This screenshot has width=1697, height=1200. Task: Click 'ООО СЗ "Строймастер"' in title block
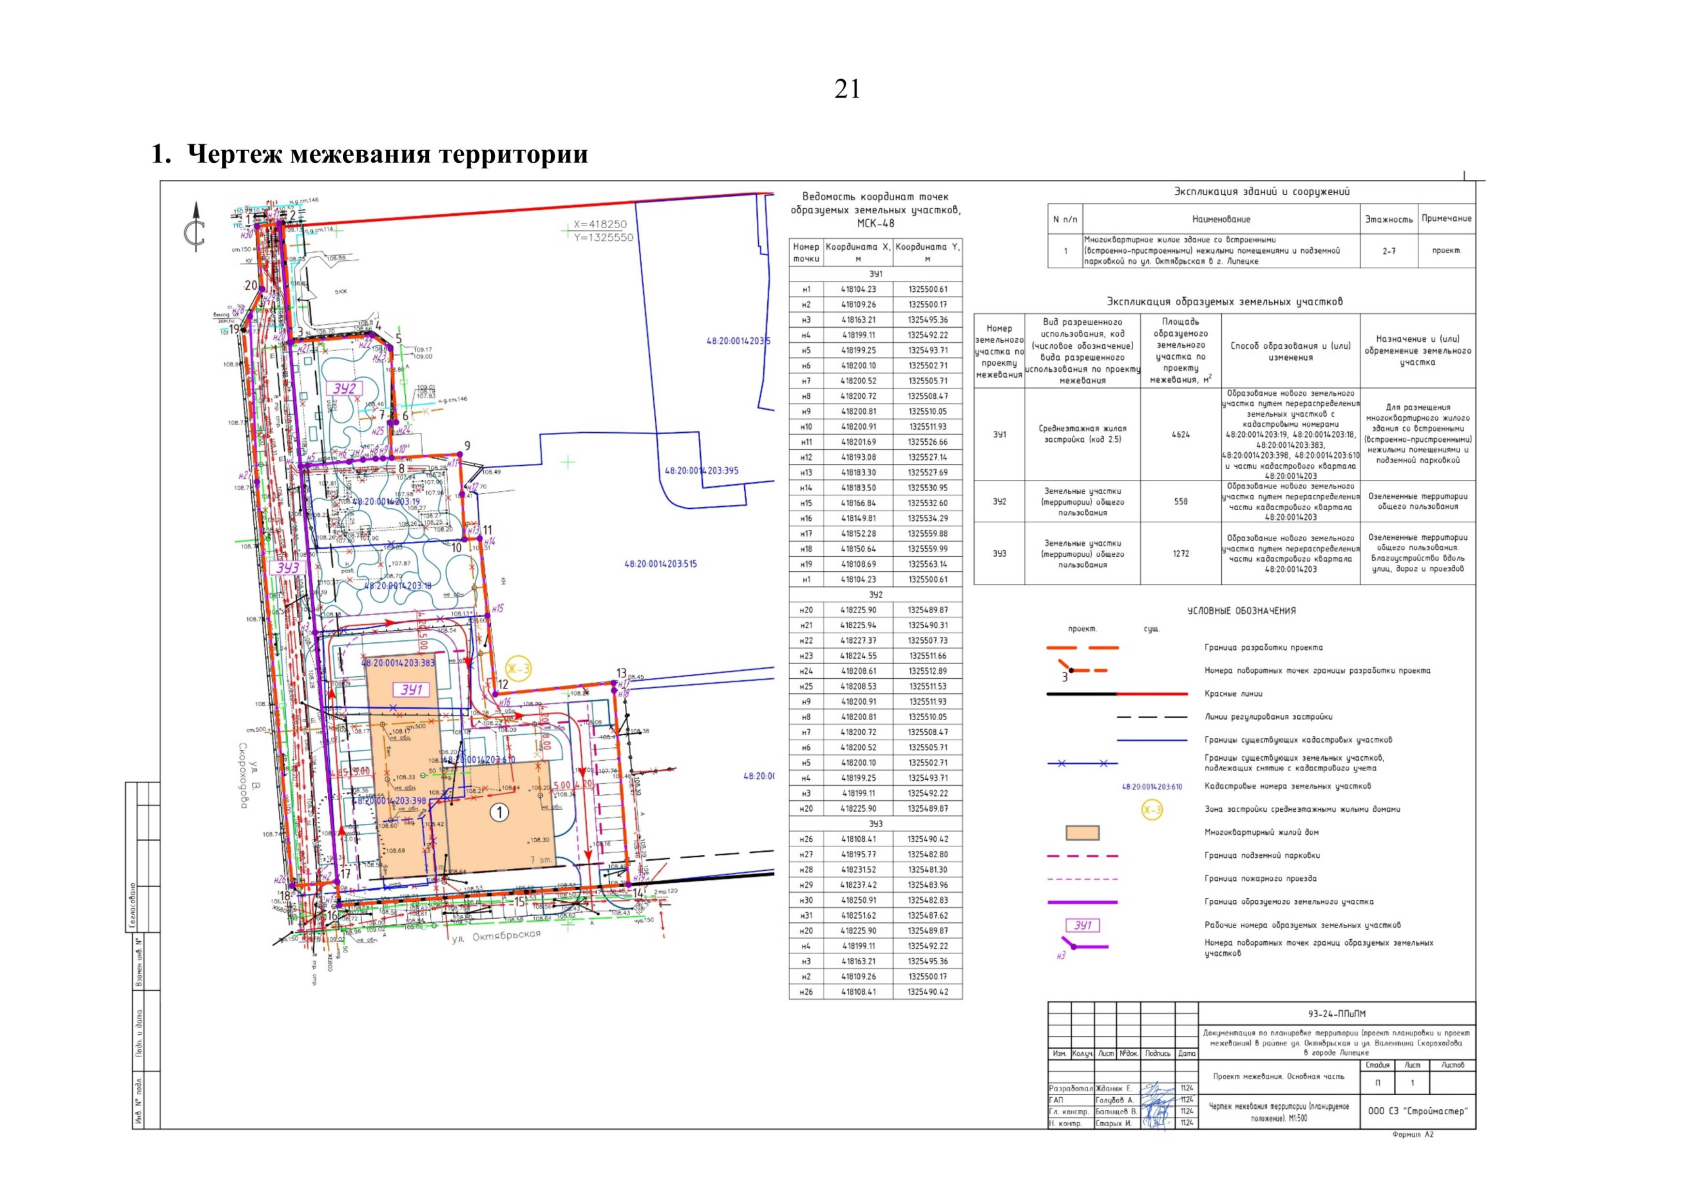(x=1417, y=1111)
